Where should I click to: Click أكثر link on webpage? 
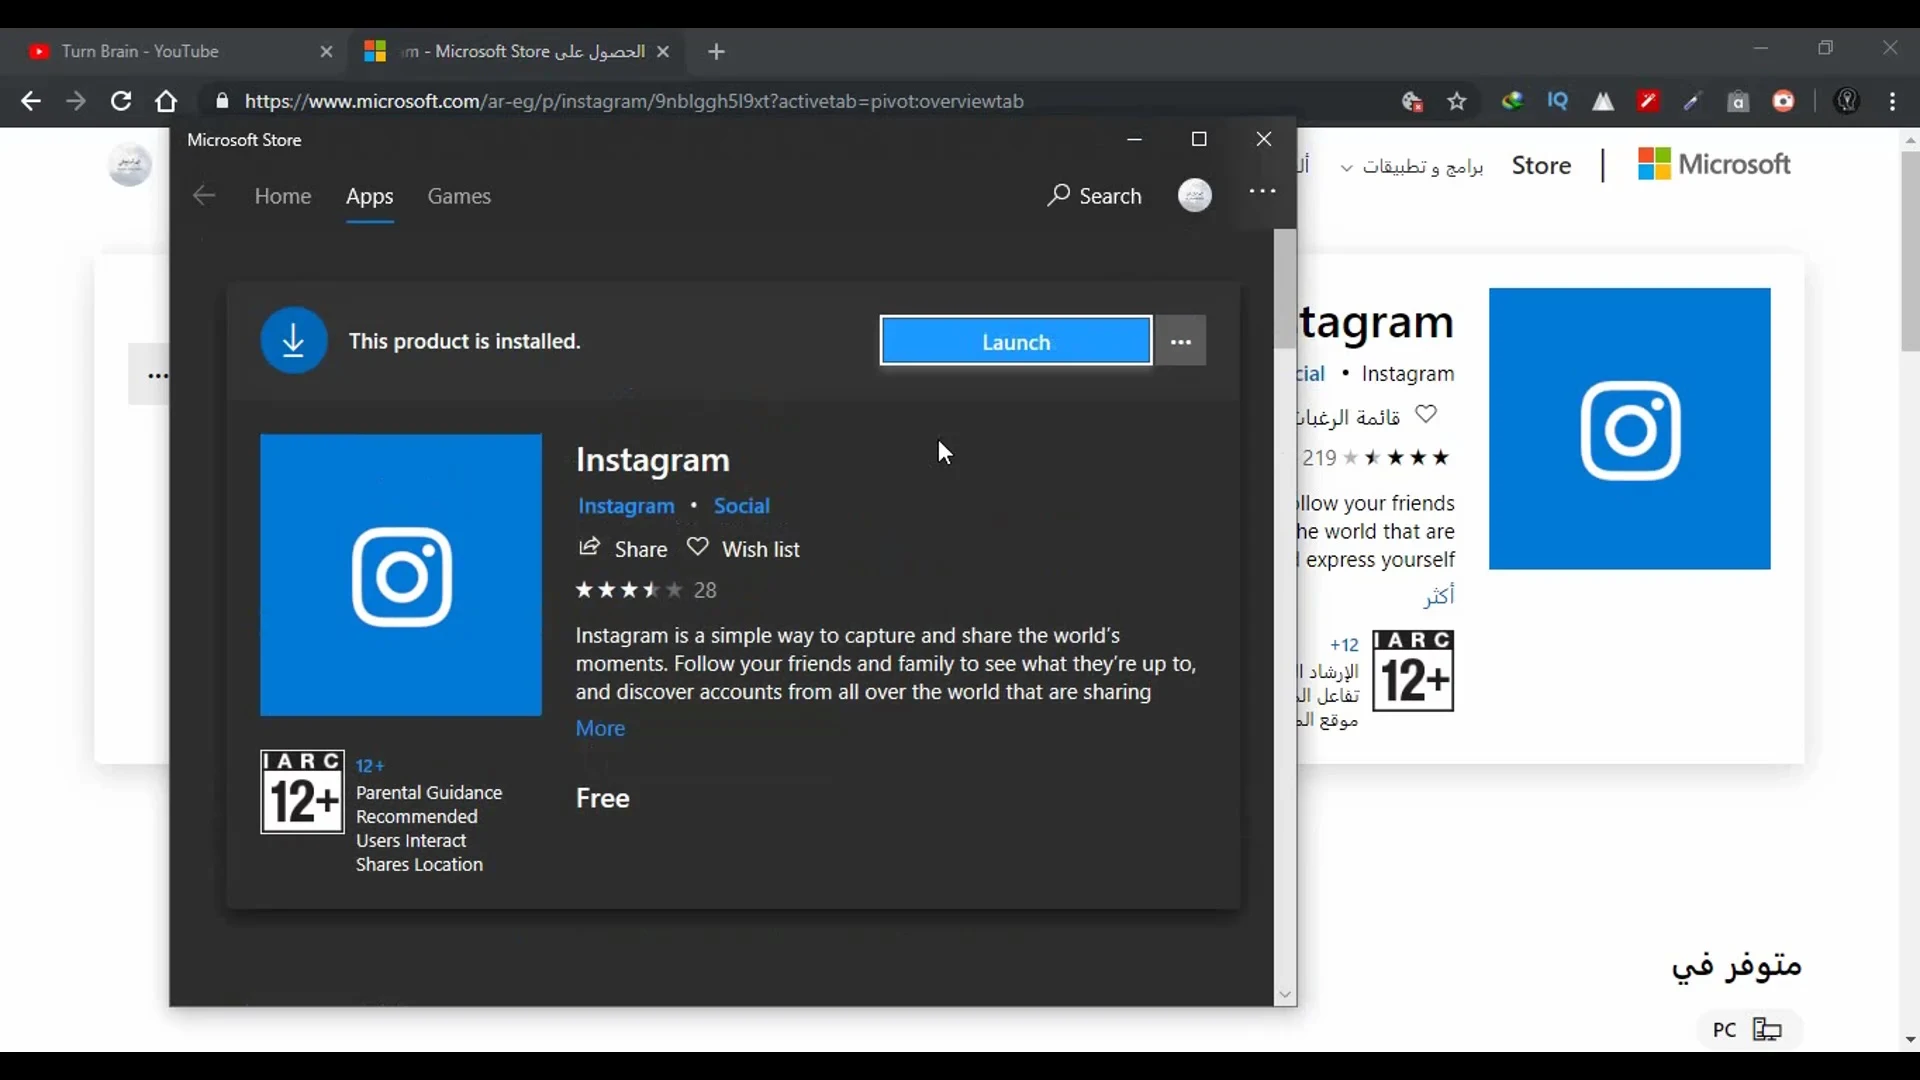1439,597
